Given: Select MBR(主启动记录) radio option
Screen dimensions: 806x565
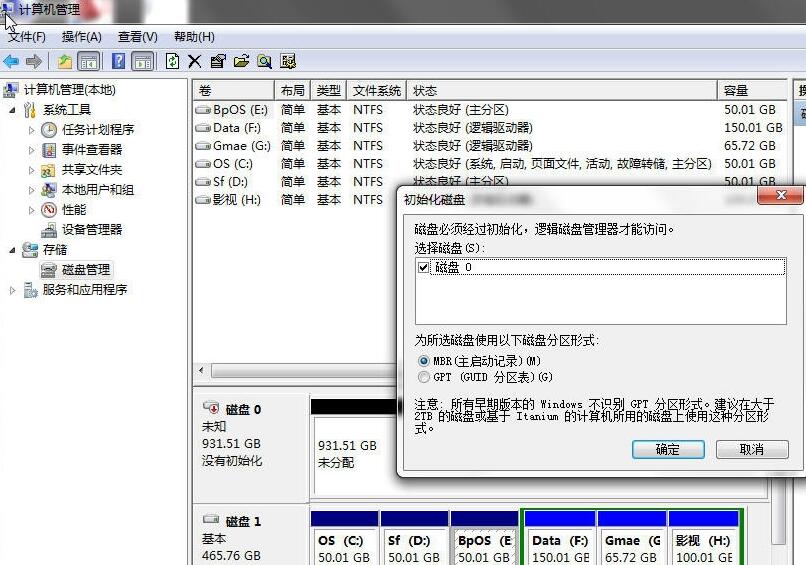Looking at the screenshot, I should click(x=424, y=361).
